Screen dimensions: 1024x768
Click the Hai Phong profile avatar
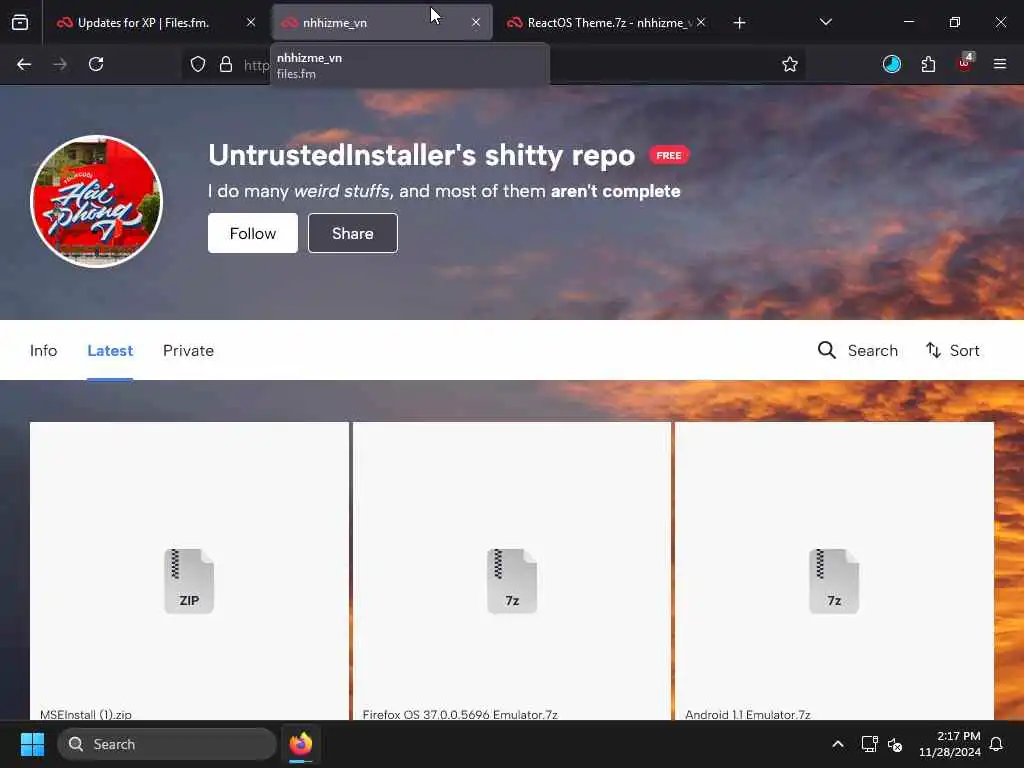97,201
